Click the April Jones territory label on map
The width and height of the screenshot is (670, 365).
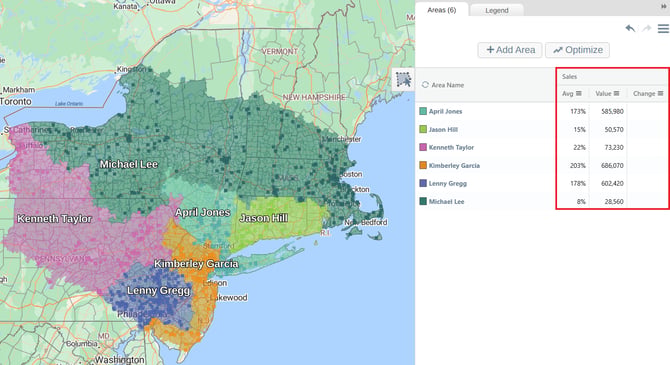[203, 212]
